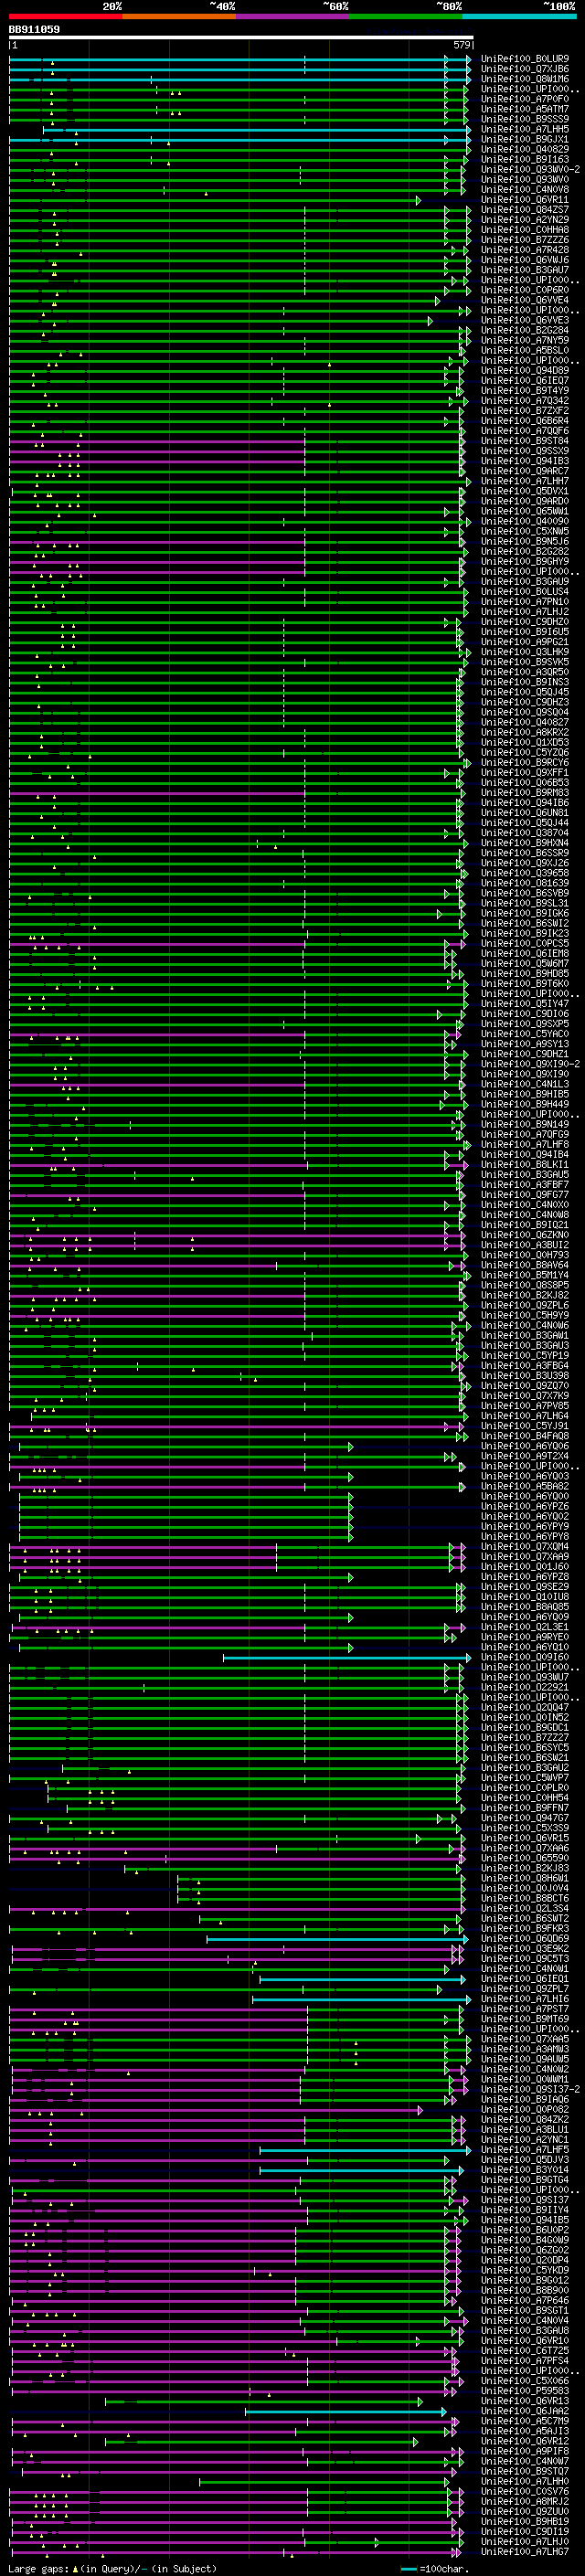Select hit label UniRef100_O22921

click(x=524, y=1688)
